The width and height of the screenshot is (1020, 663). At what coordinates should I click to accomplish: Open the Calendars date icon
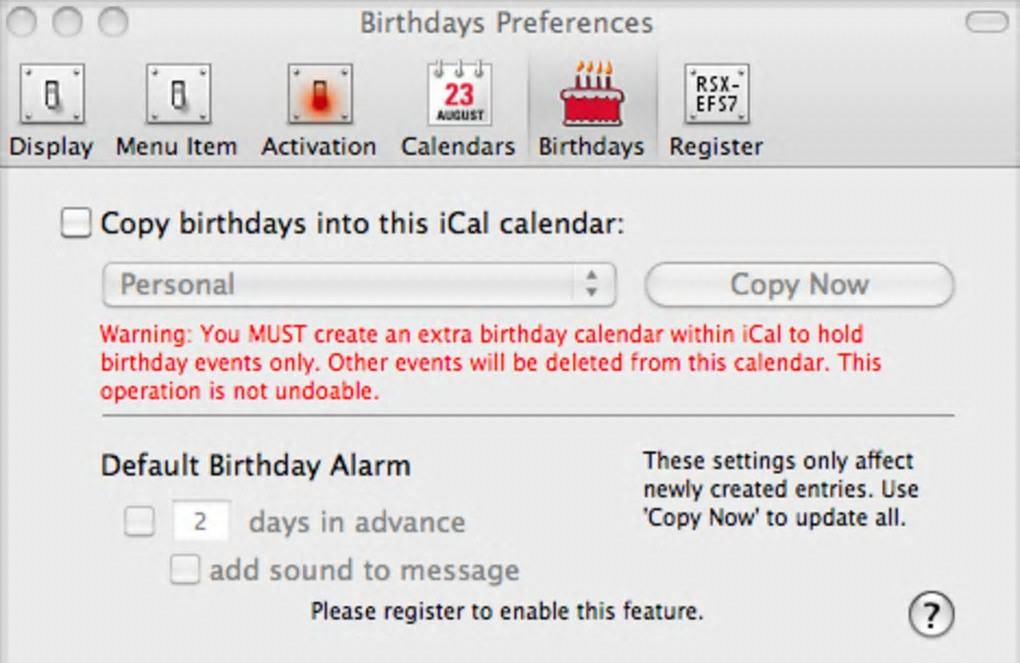click(x=458, y=94)
